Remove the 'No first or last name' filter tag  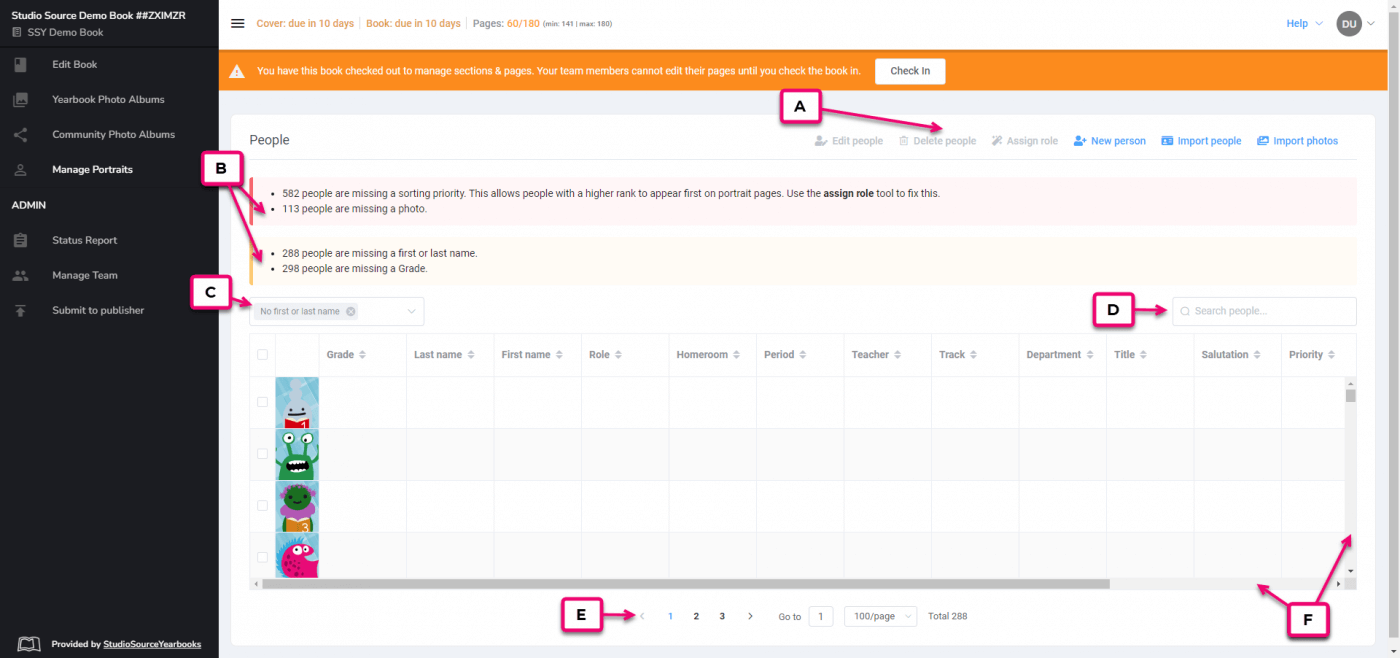tap(350, 312)
